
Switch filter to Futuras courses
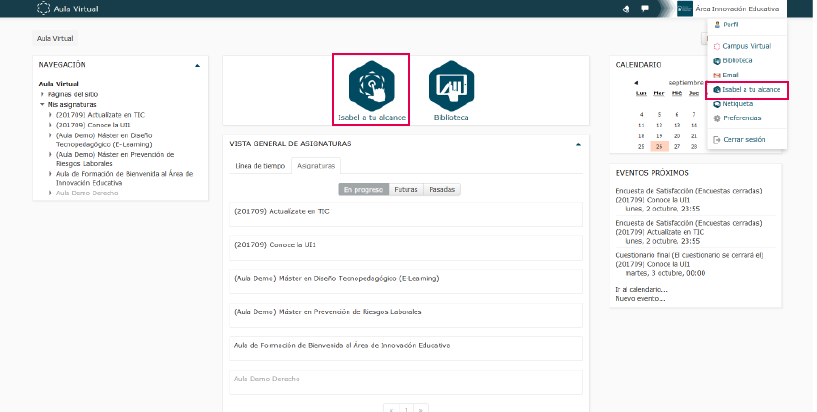(x=406, y=189)
